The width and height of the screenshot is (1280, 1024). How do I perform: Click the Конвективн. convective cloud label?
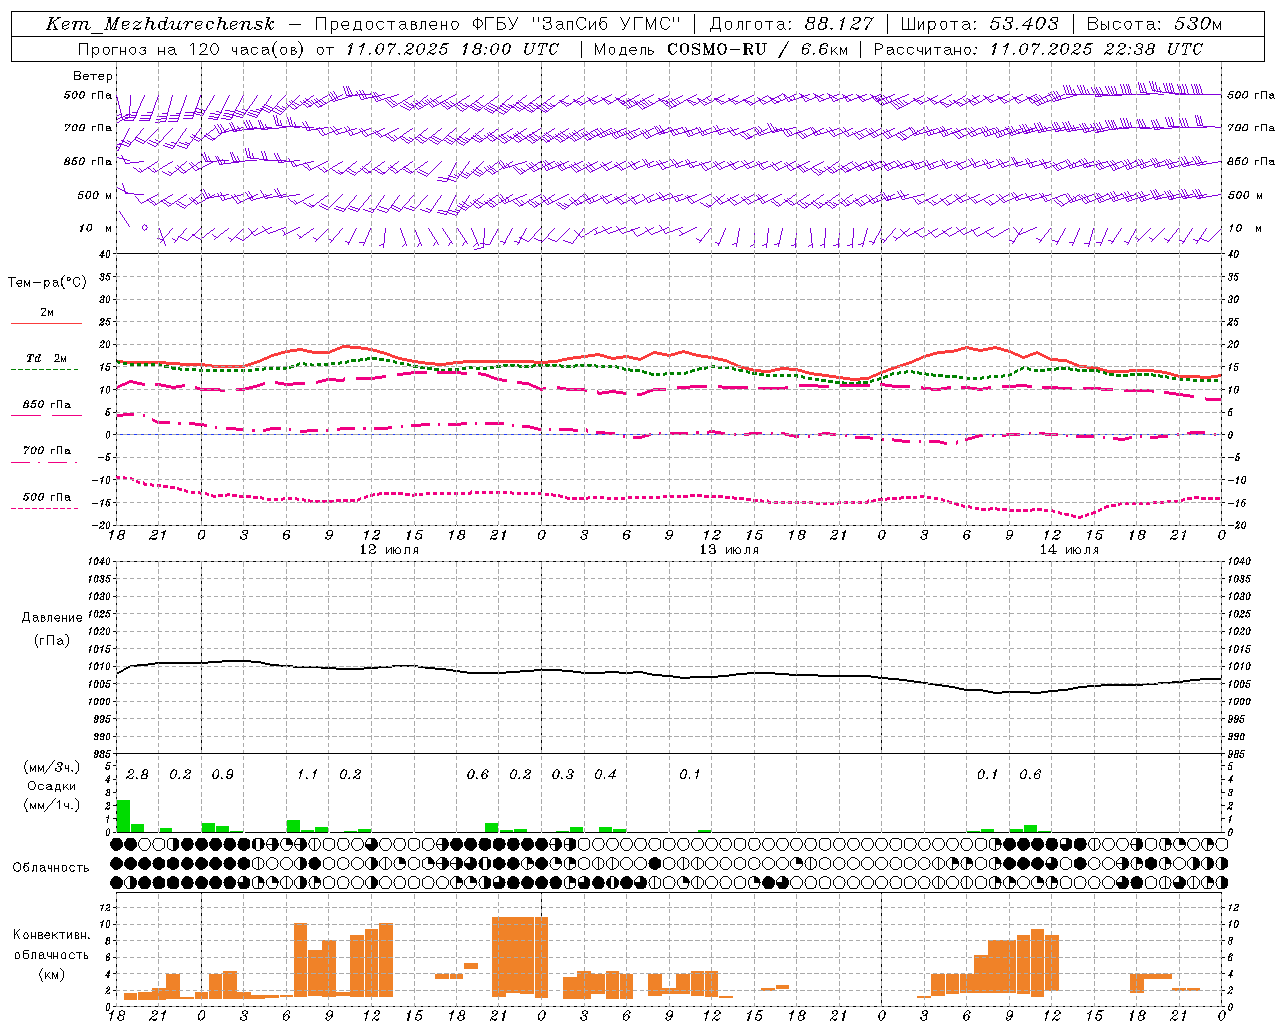point(51,935)
